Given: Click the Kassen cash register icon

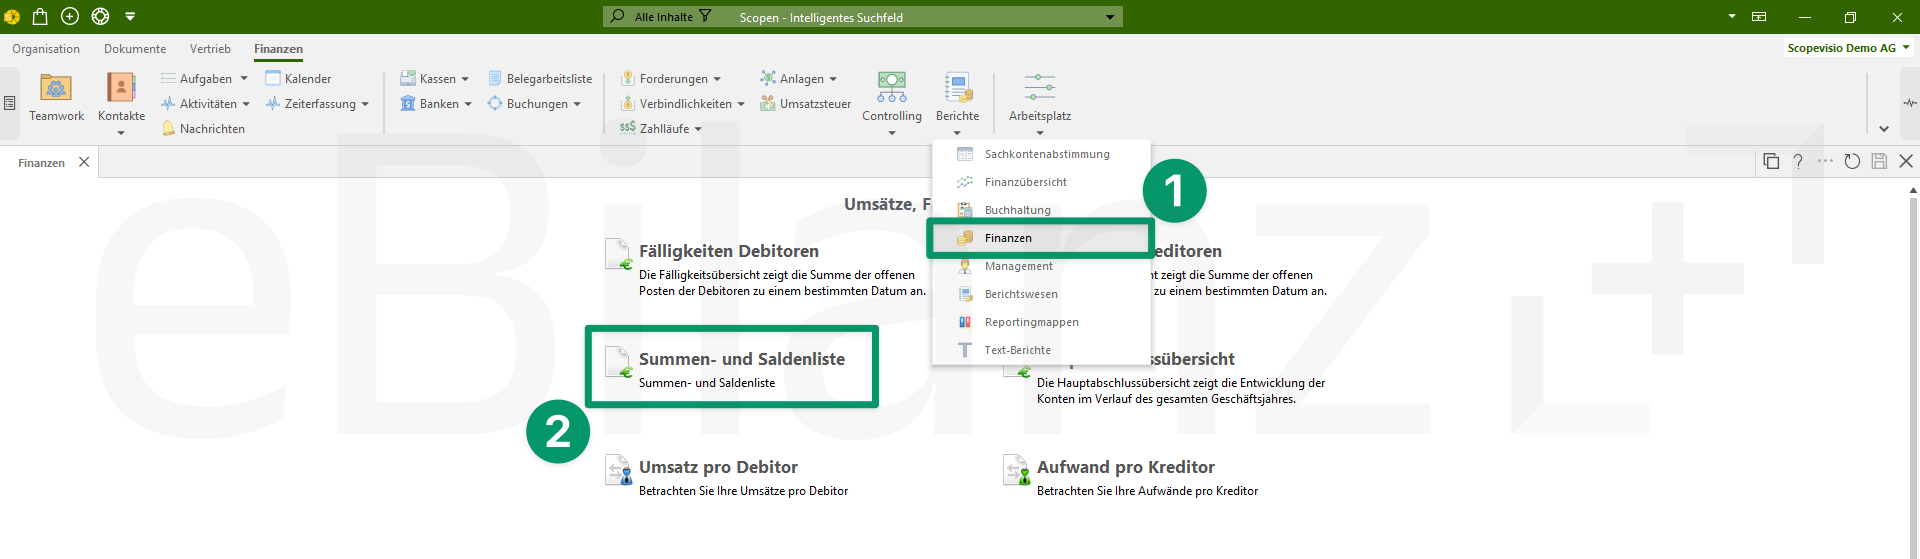Looking at the screenshot, I should (408, 78).
